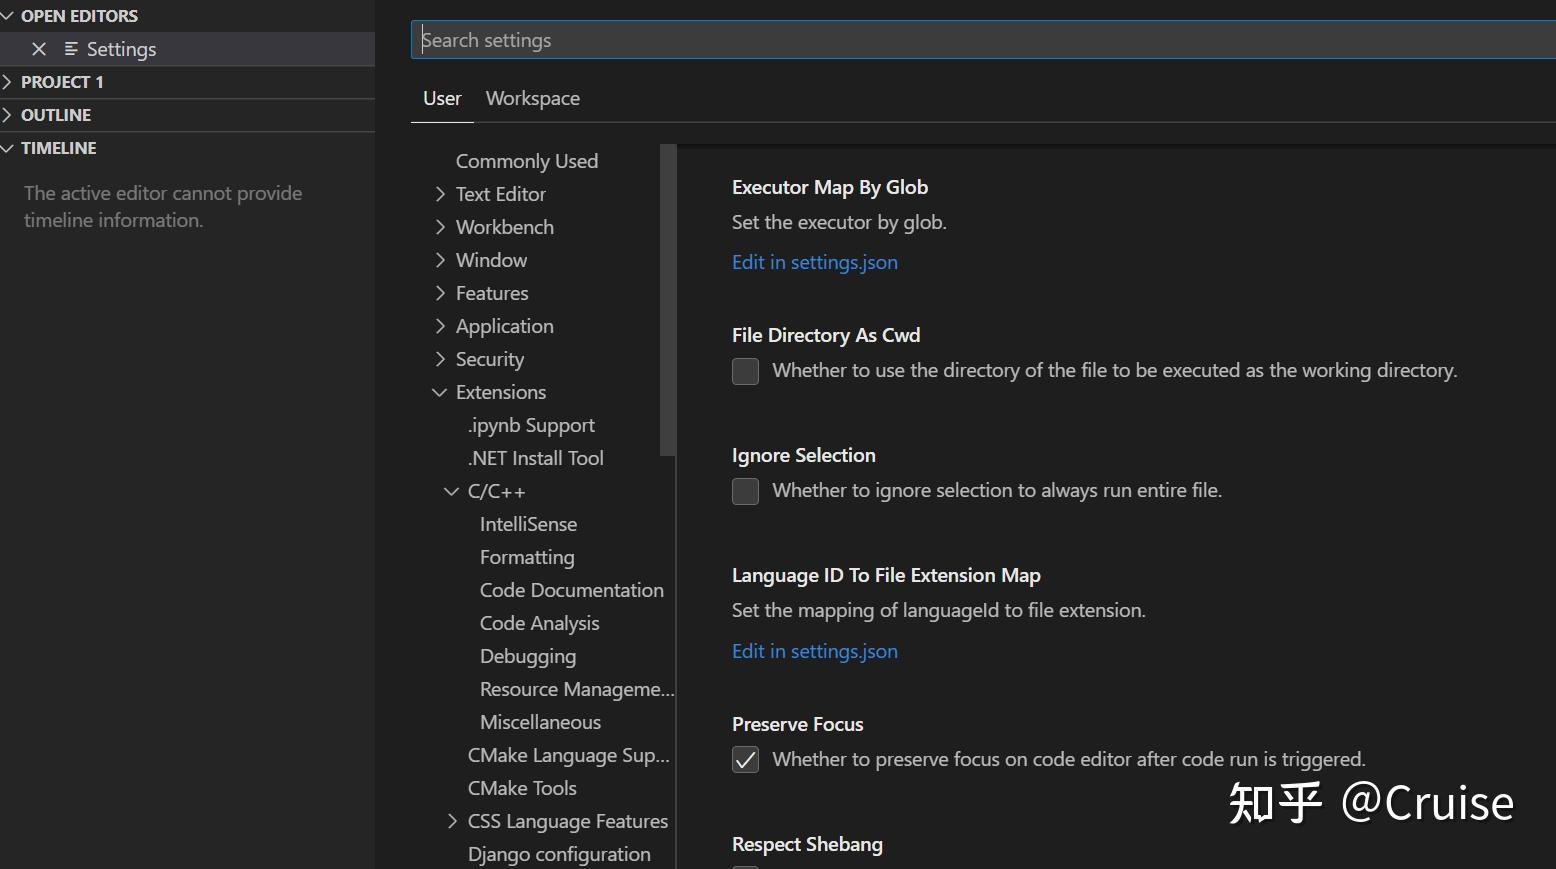The width and height of the screenshot is (1556, 869).
Task: Expand the PROJECT 1 section
Action: pyautogui.click(x=10, y=81)
